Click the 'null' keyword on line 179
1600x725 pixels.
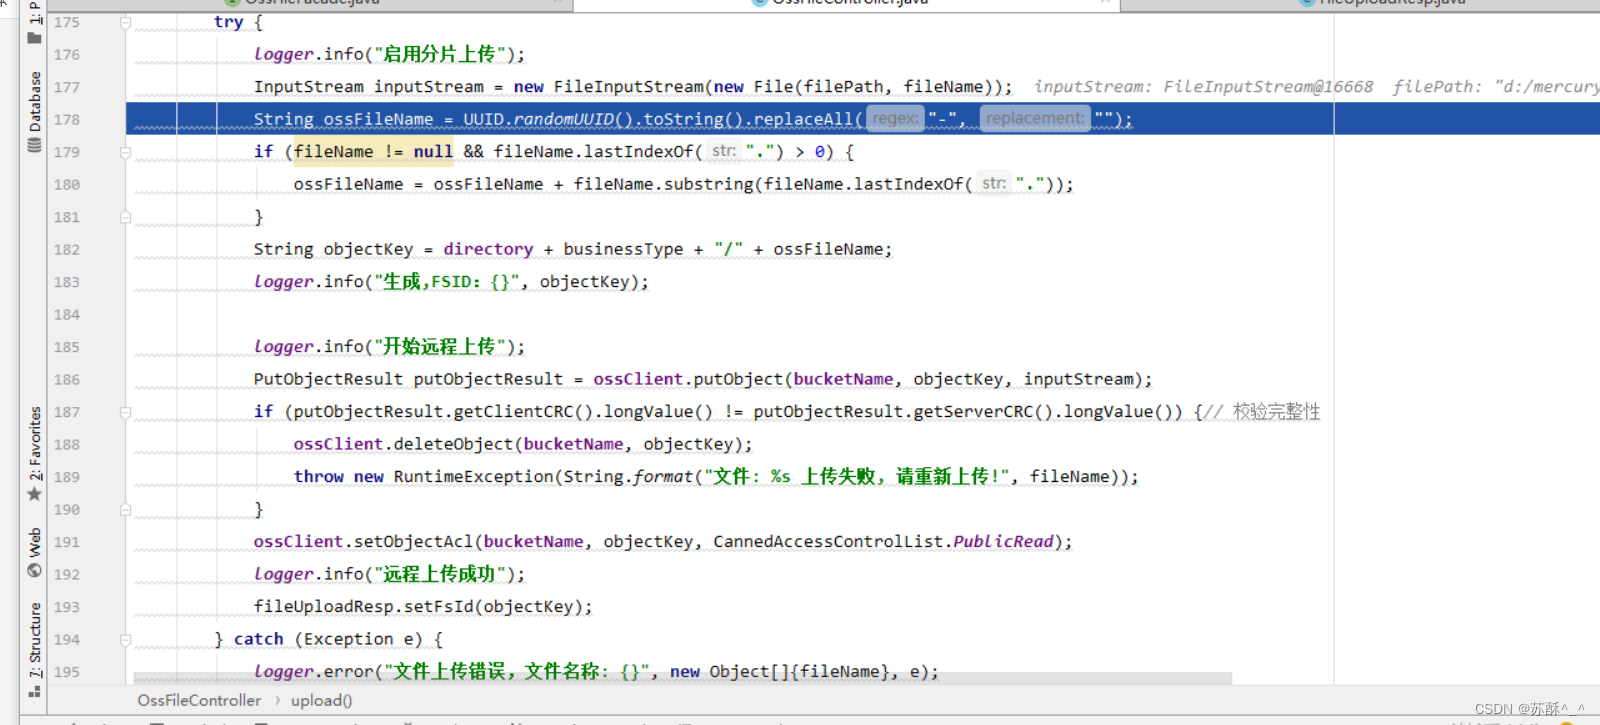[x=433, y=151]
